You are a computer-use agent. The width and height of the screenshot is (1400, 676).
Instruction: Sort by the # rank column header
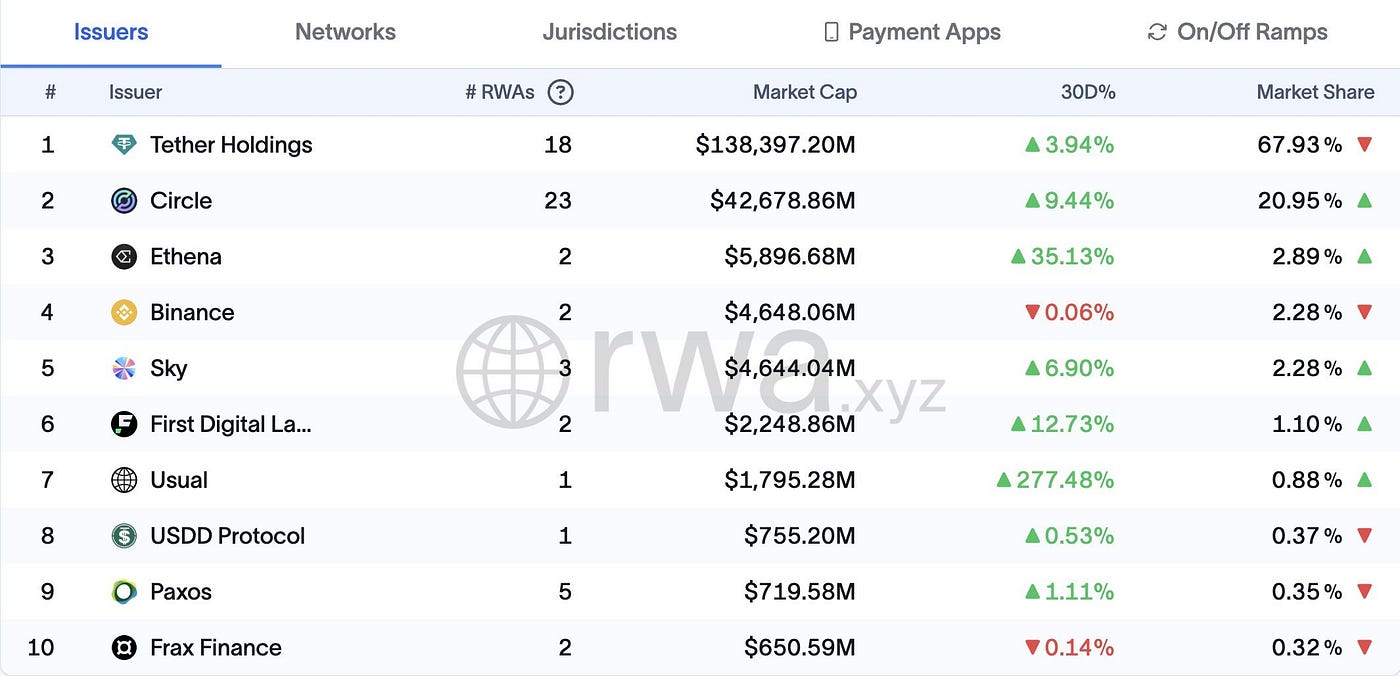50,92
